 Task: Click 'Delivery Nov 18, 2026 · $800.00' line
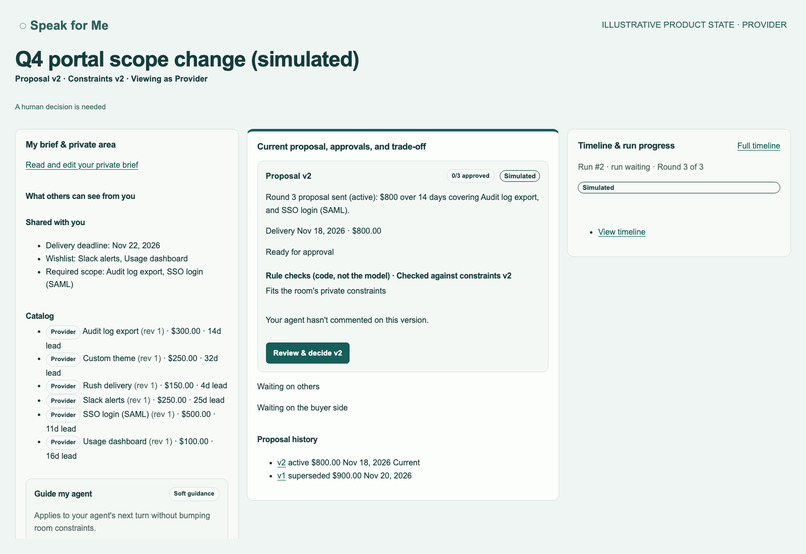(323, 231)
